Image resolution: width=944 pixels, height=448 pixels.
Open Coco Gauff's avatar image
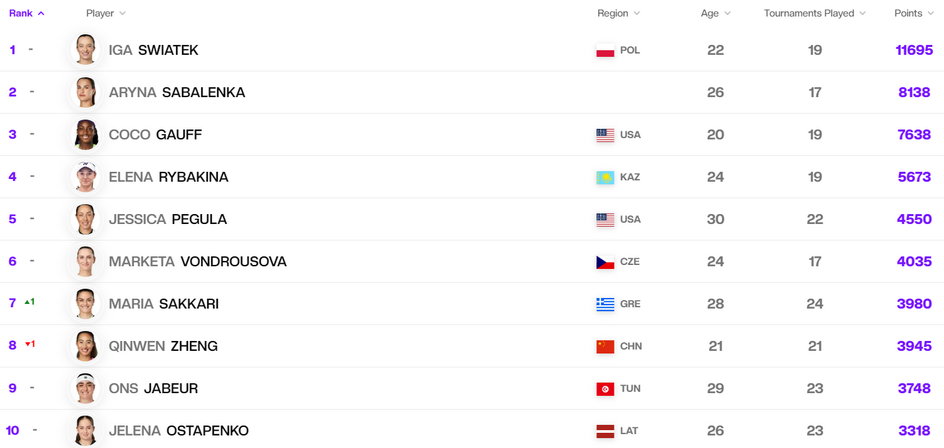click(x=85, y=134)
